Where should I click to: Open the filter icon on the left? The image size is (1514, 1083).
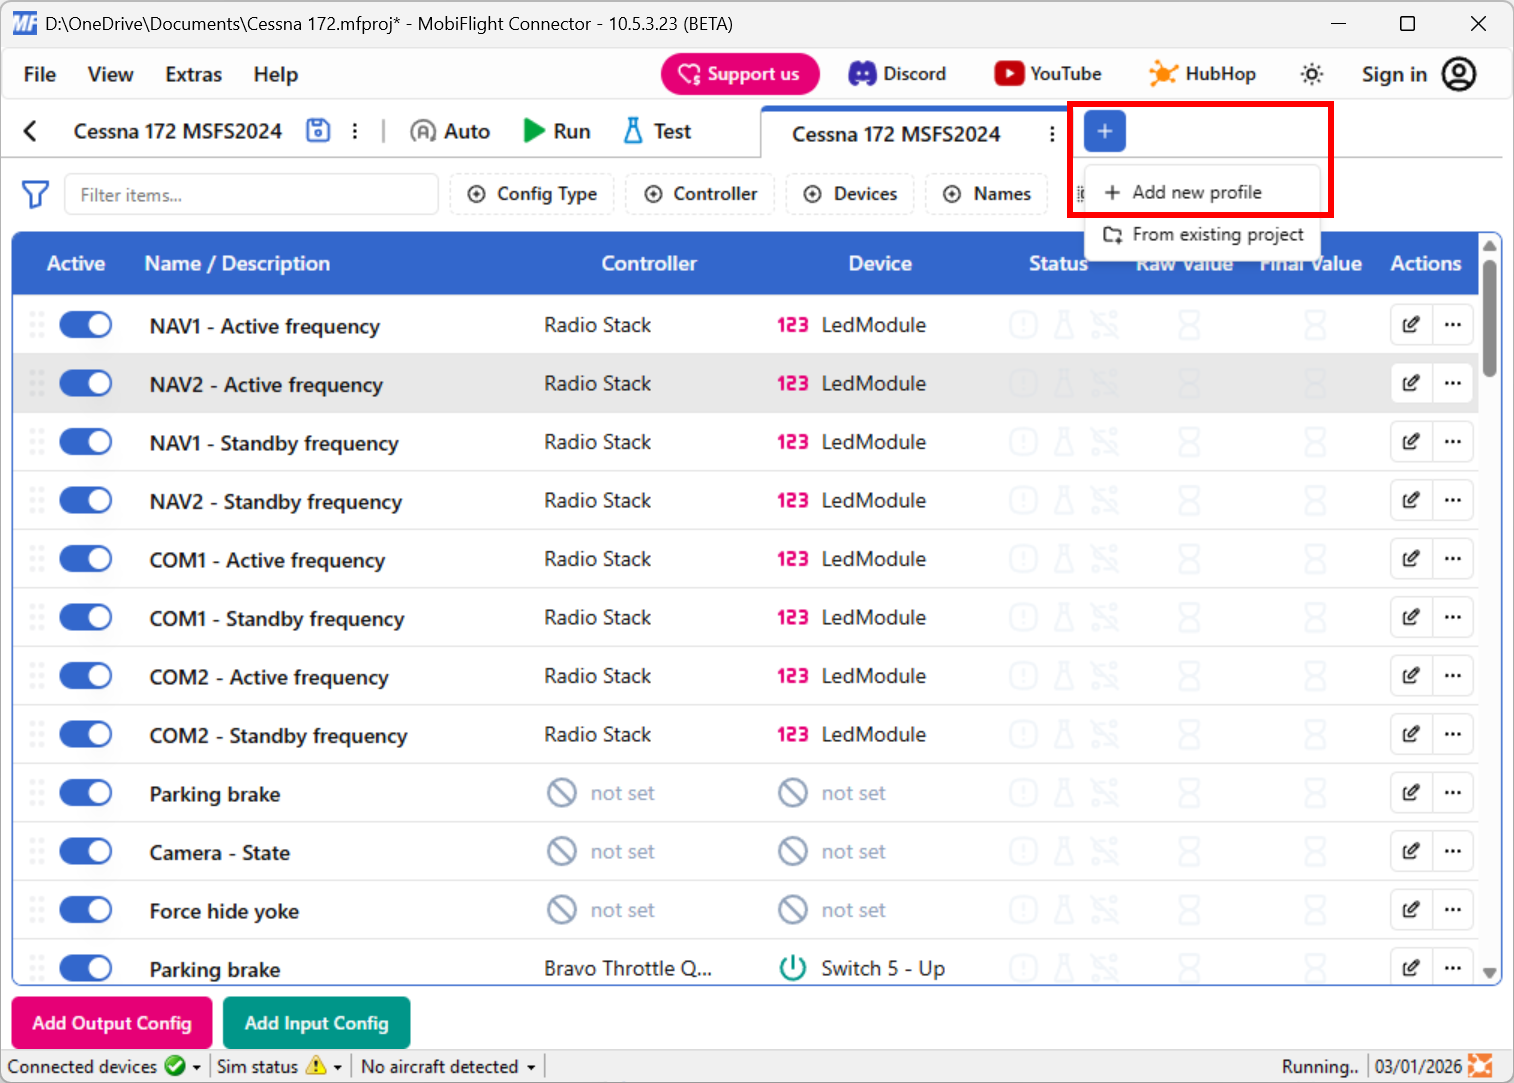(35, 194)
